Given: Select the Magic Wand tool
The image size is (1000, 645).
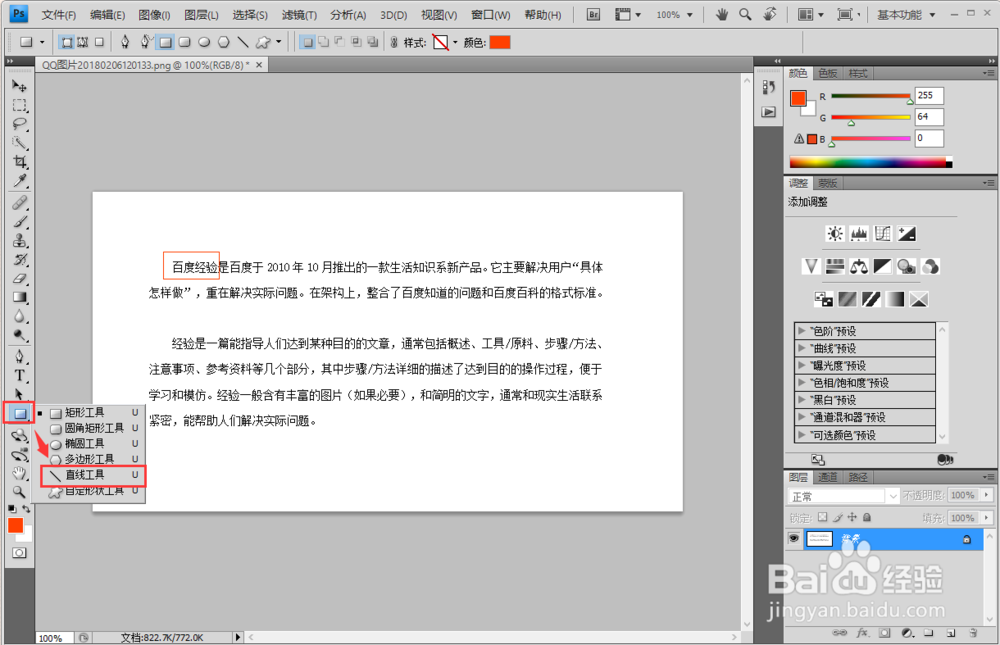Looking at the screenshot, I should 19,143.
